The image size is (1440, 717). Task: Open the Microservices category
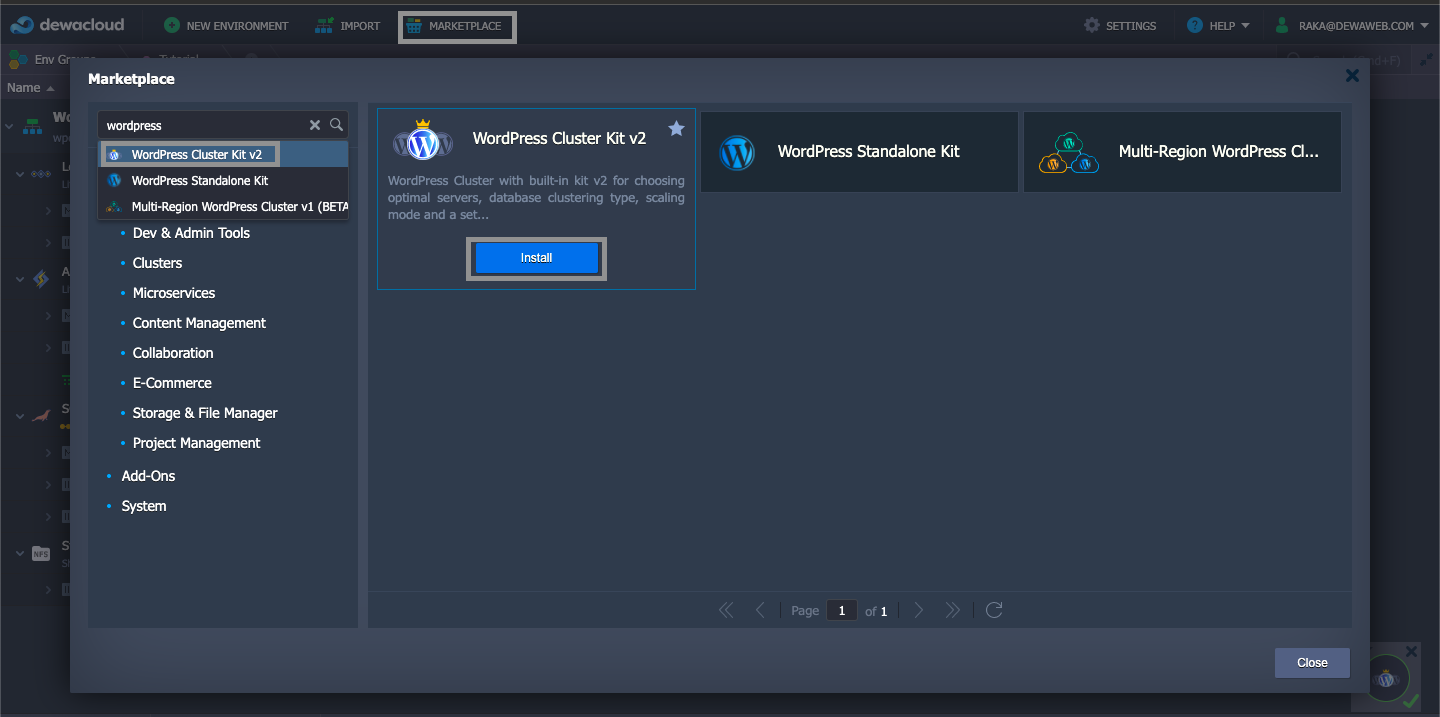pyautogui.click(x=174, y=293)
